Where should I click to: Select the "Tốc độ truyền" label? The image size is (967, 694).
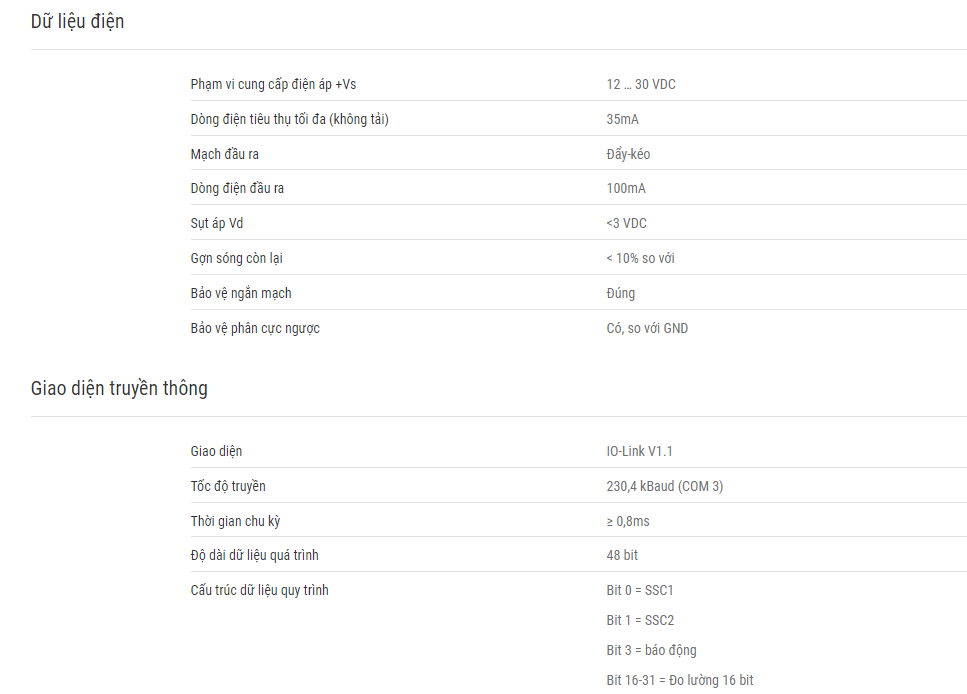coord(228,486)
